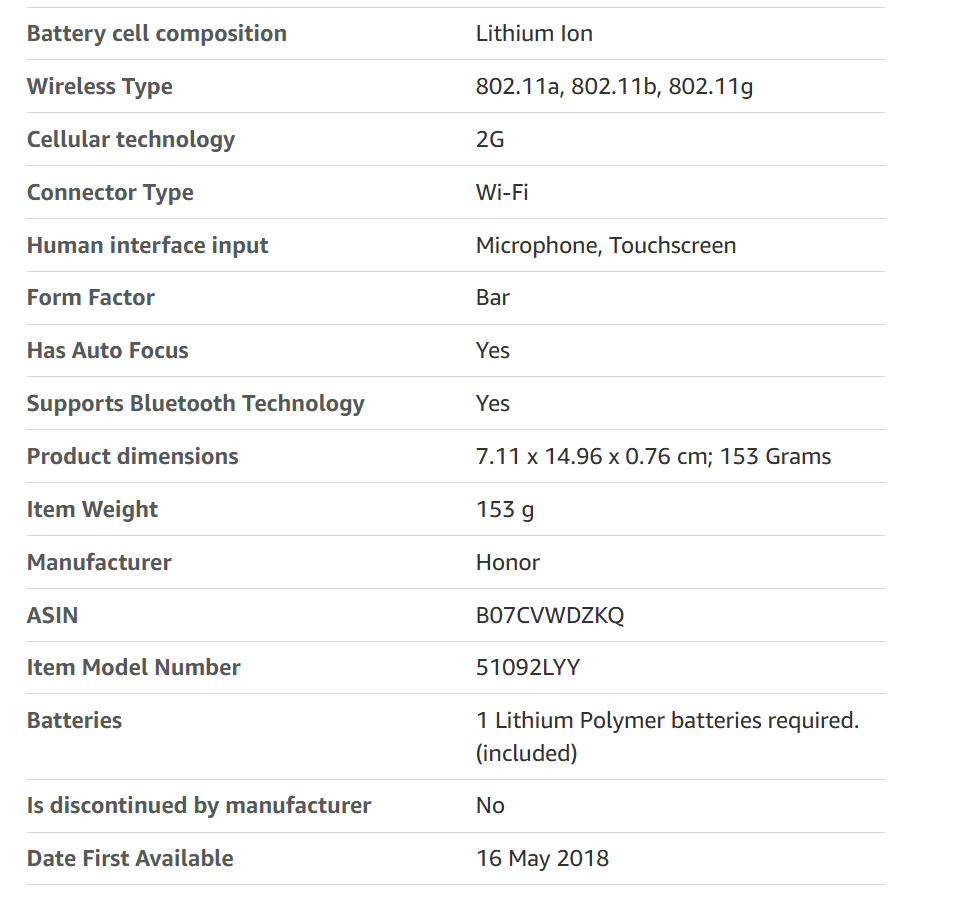
Task: Select the Lithium Ion value
Action: 534,33
